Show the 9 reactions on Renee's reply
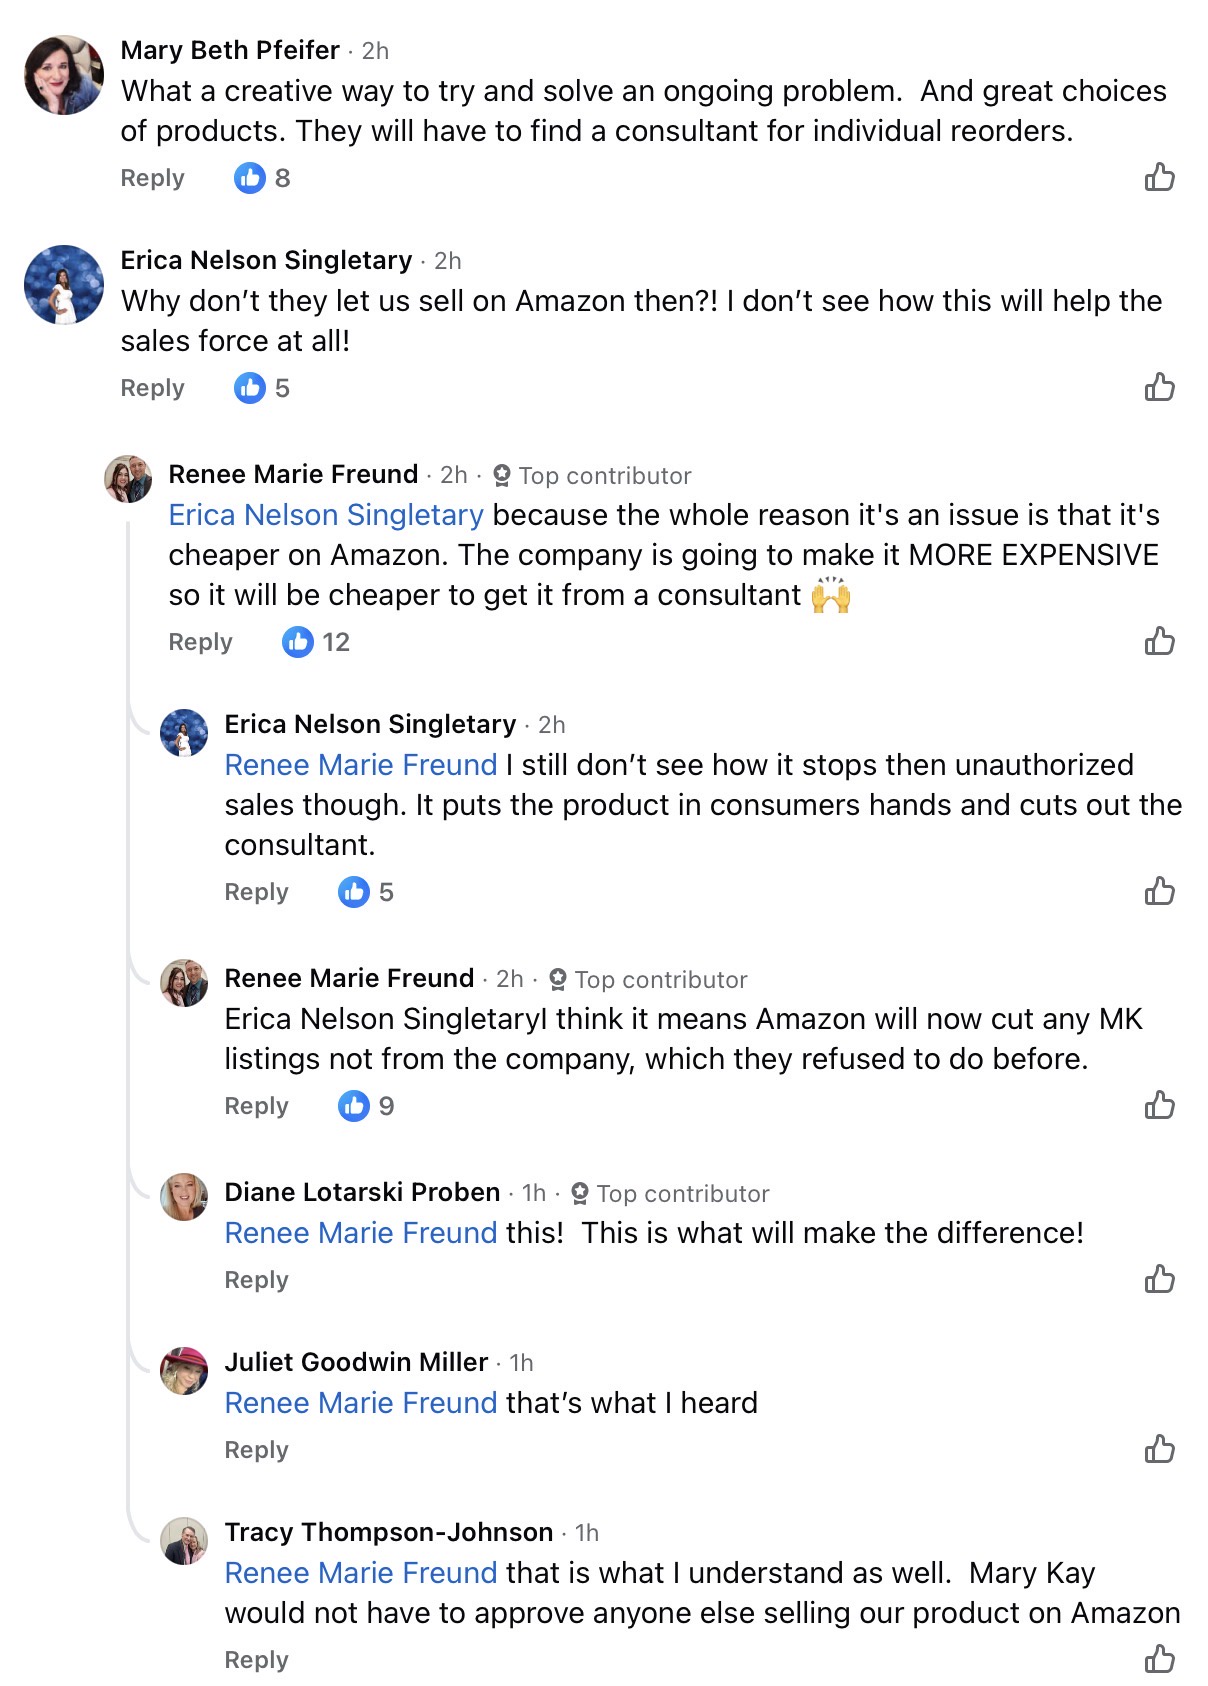Screen dimensions: 1208x1686 (366, 1106)
